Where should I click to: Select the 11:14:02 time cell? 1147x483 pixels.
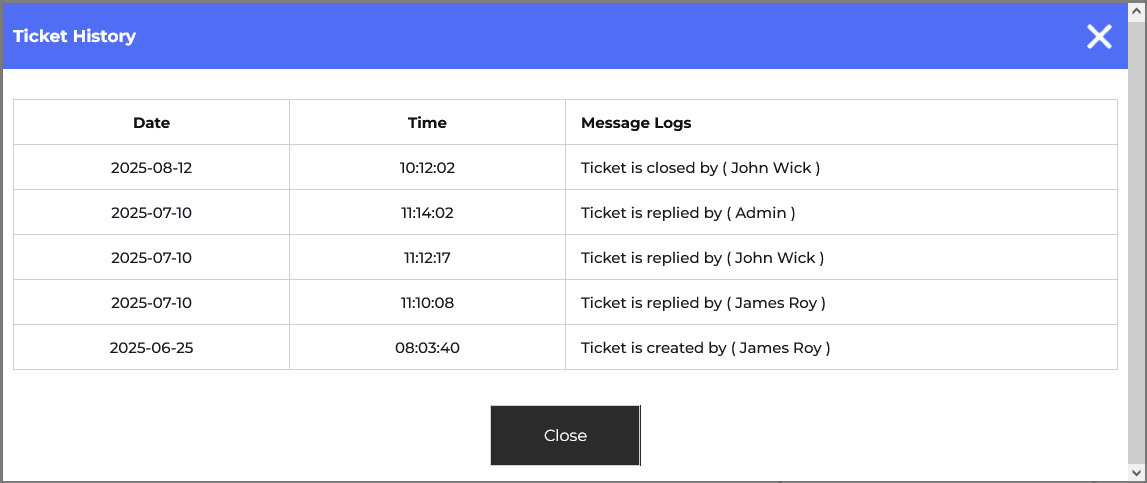coord(427,213)
